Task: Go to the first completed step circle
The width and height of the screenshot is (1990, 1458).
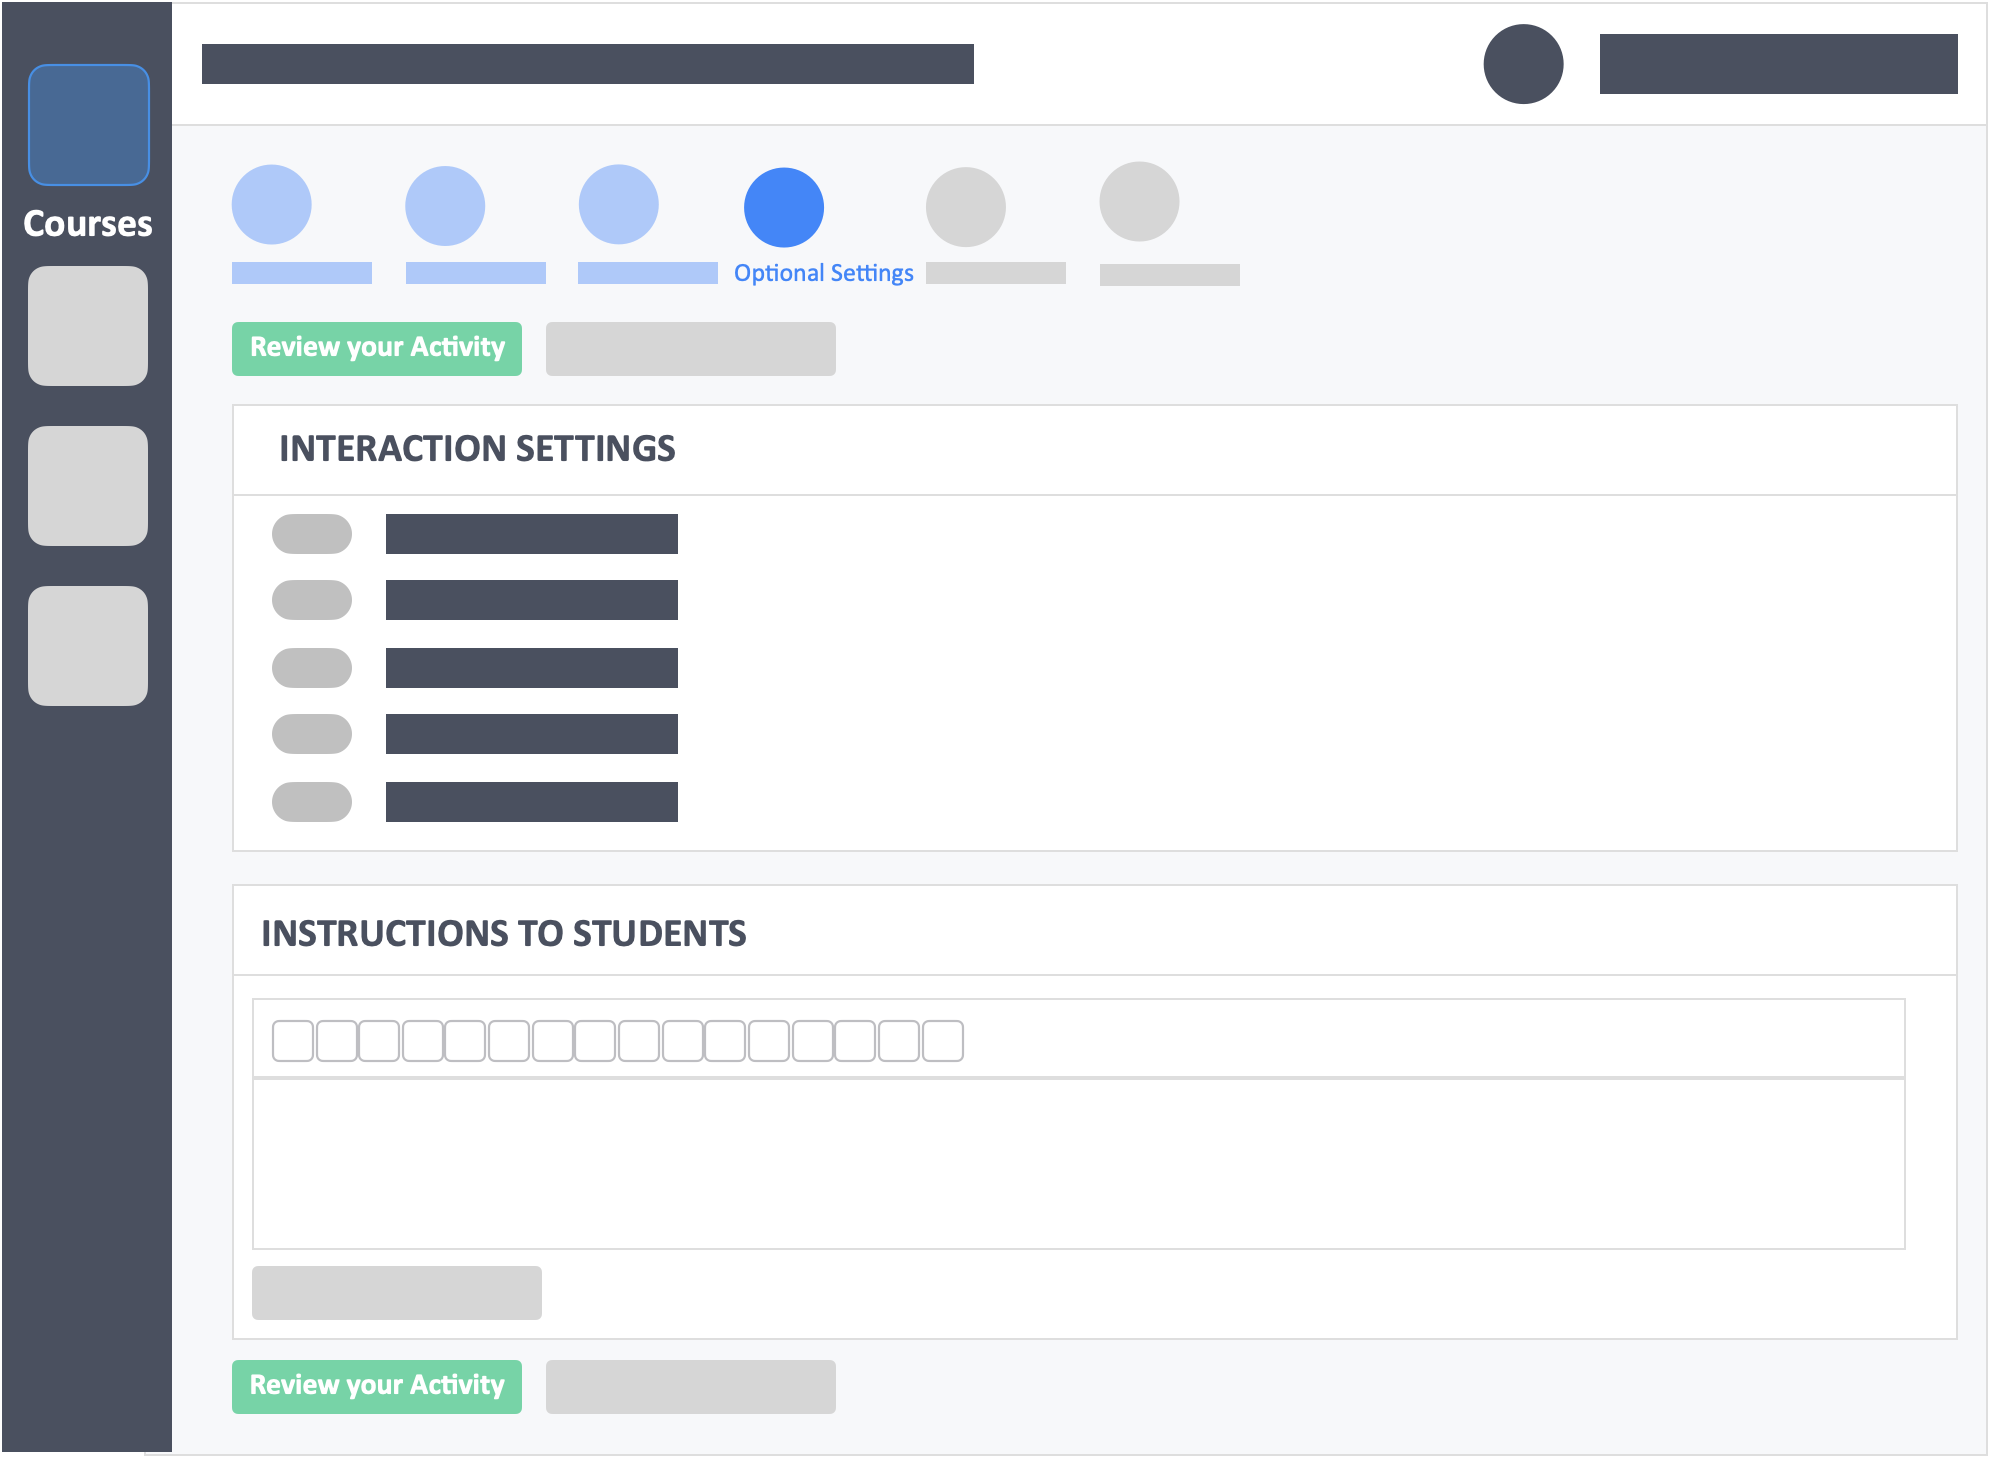Action: 272,205
